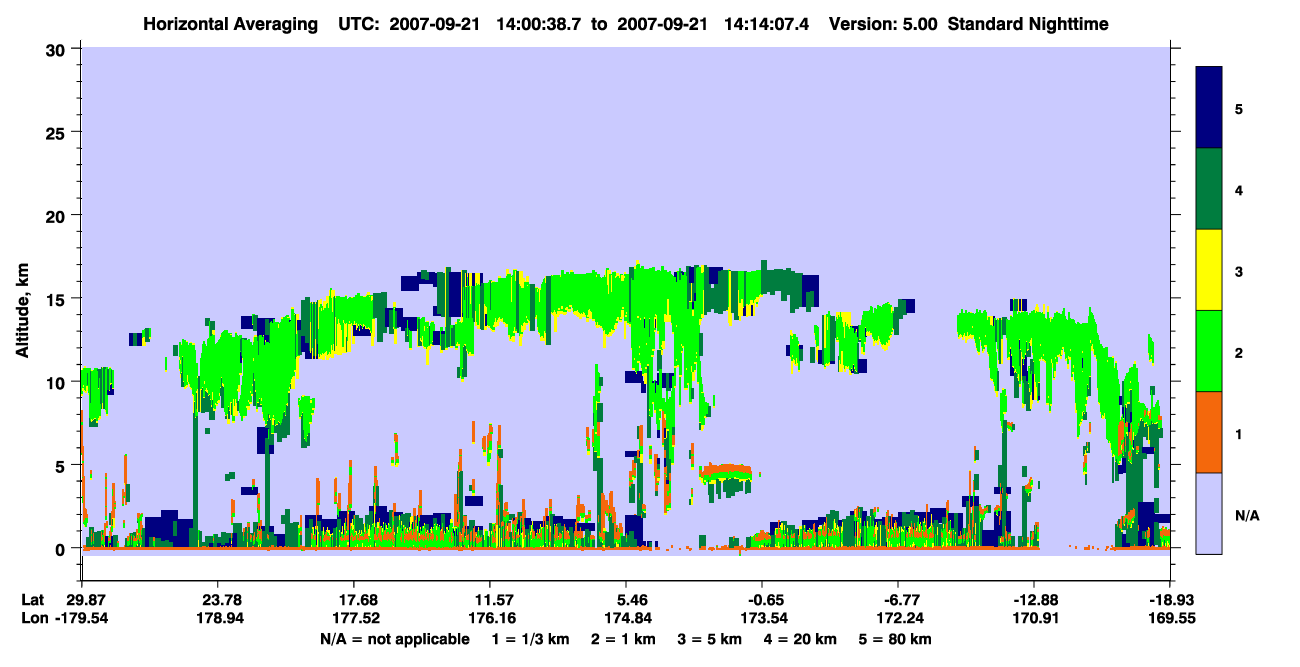Click 'Standard Nighttime' in the title
The width and height of the screenshot is (1300, 667).
[1029, 23]
